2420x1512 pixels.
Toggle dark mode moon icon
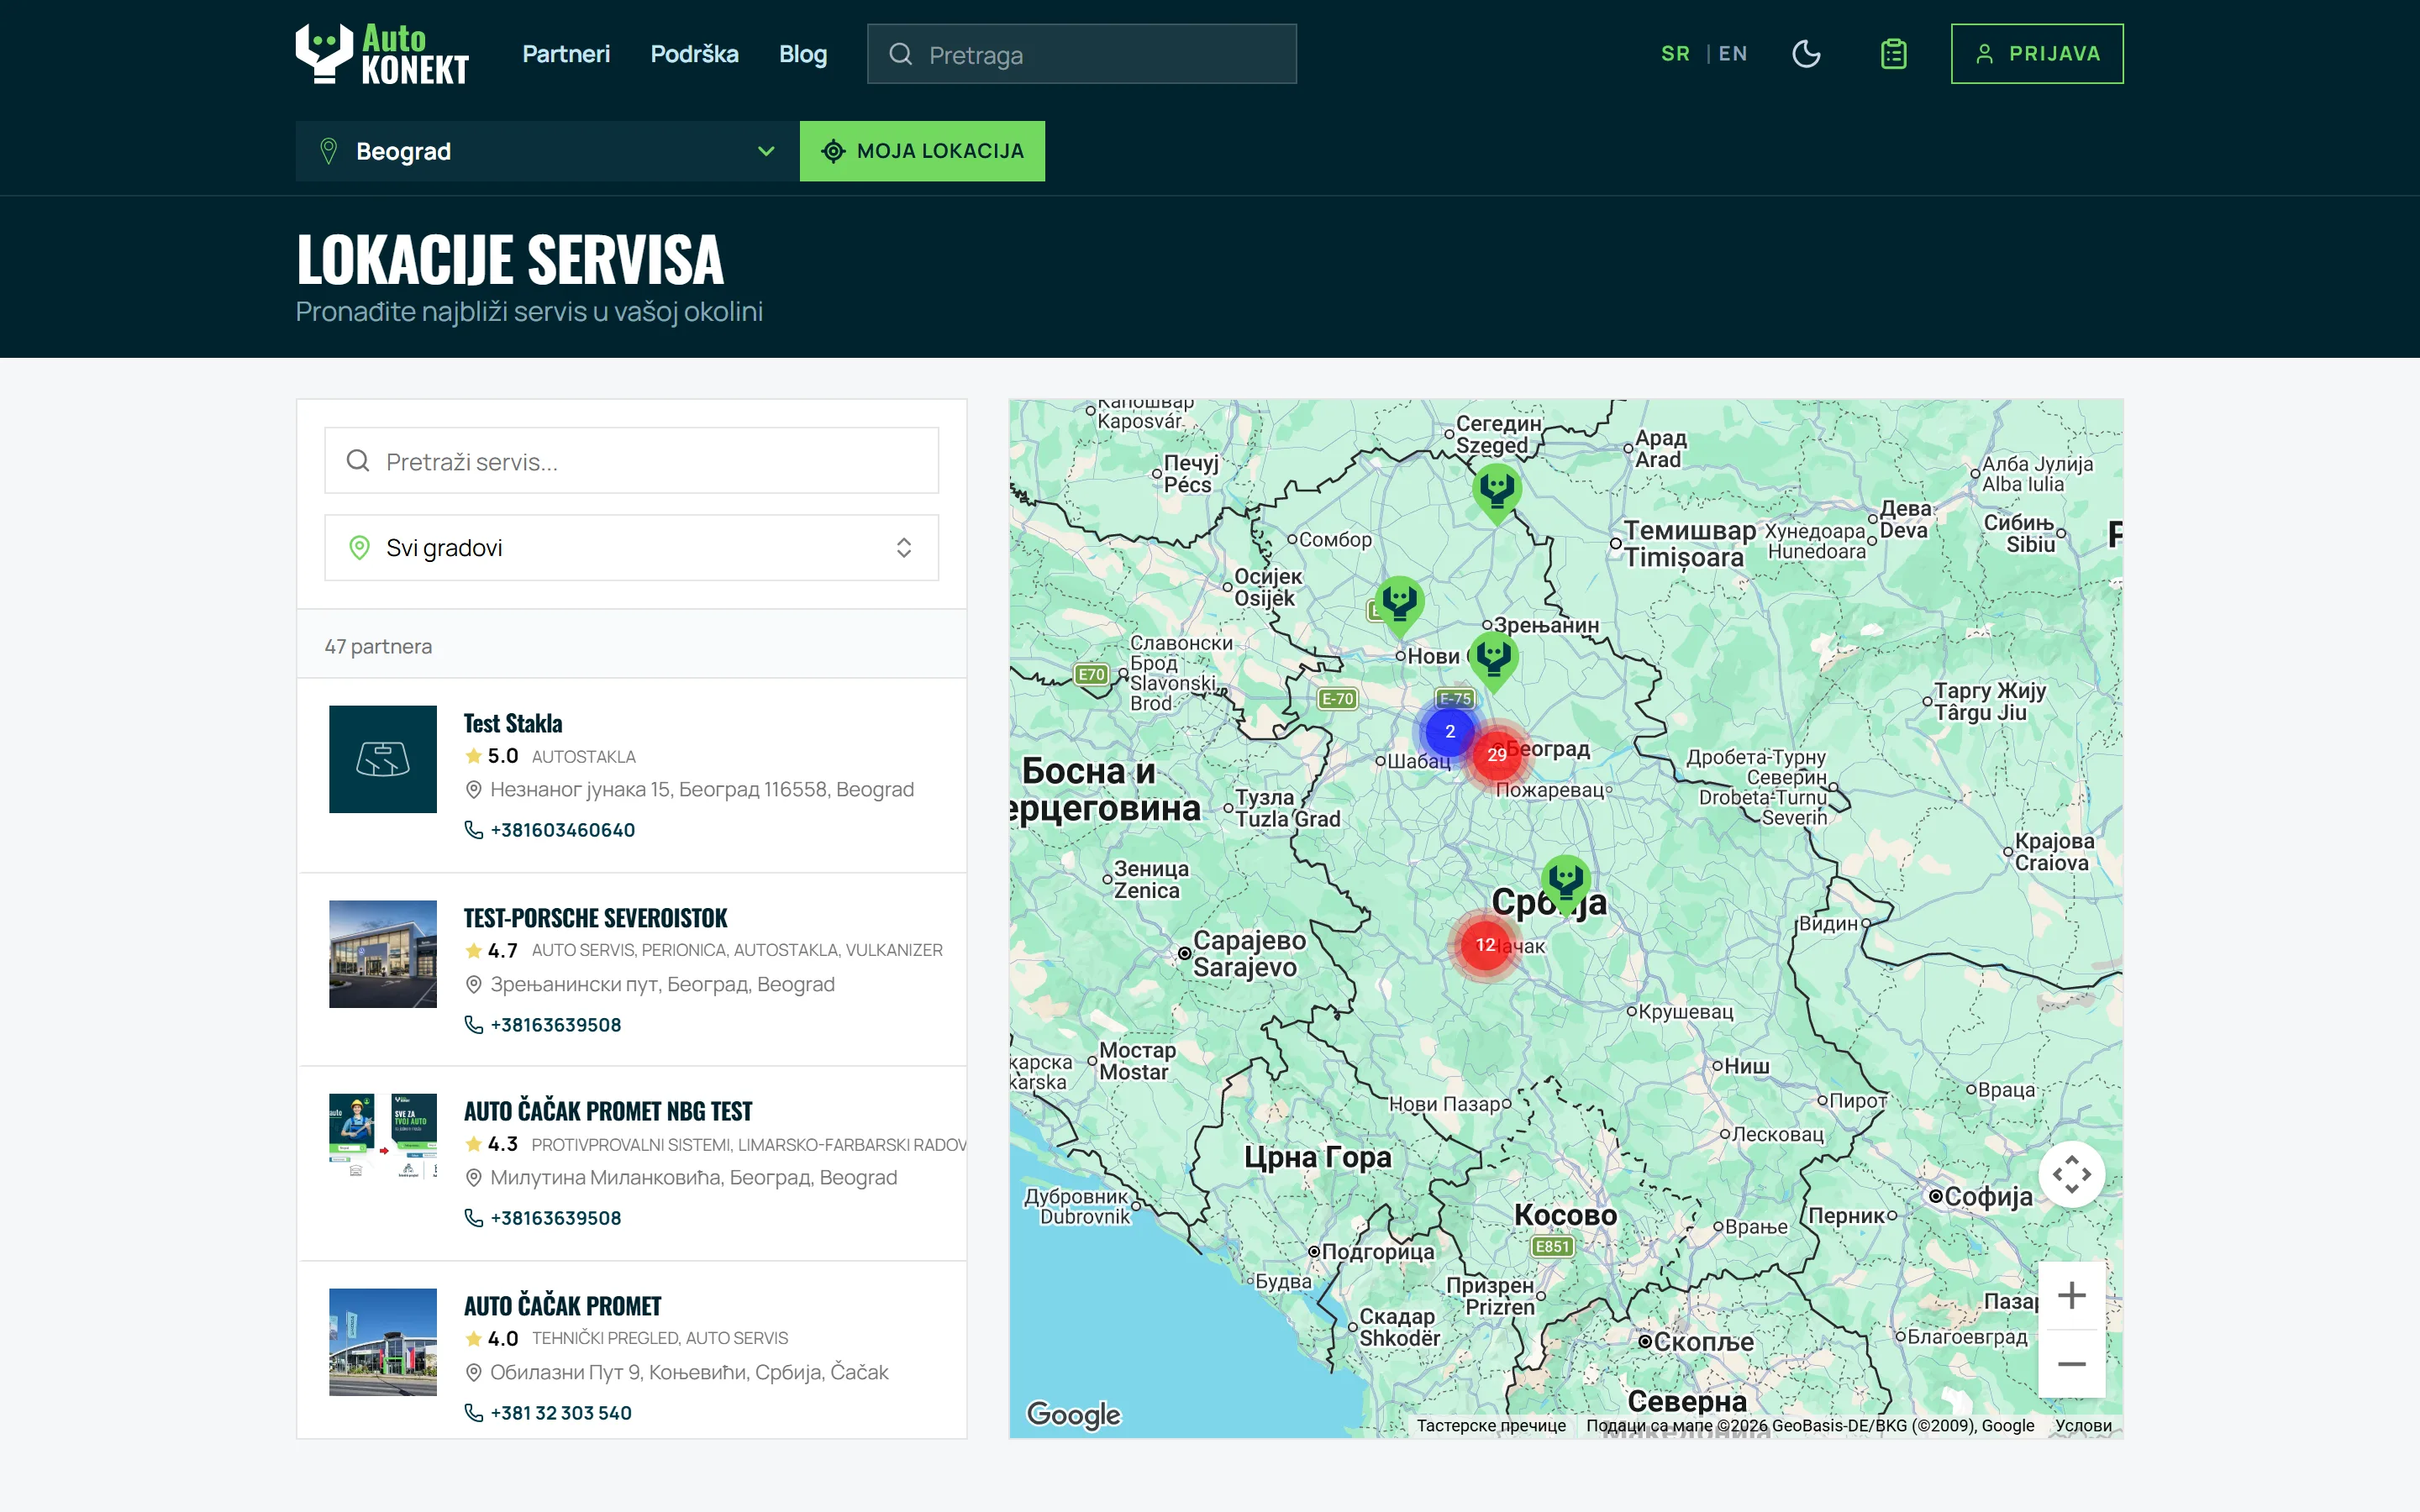(1806, 54)
